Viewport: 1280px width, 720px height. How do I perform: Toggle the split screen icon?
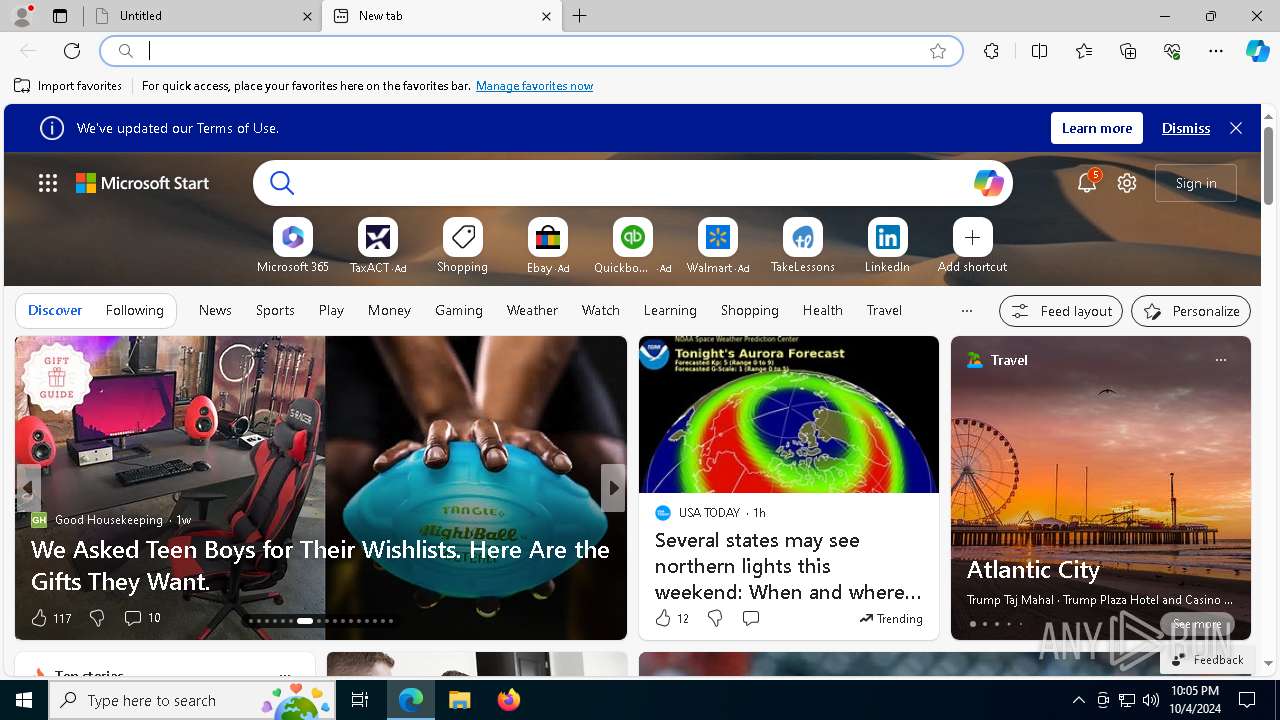click(1039, 51)
